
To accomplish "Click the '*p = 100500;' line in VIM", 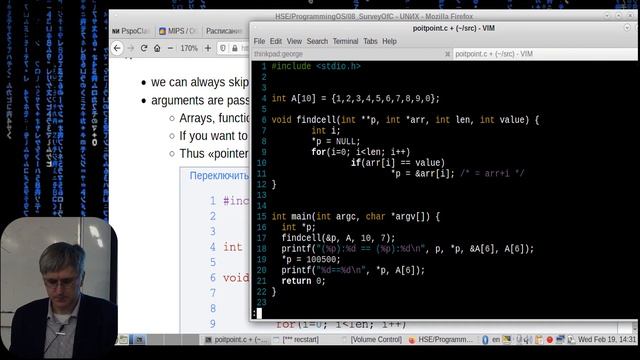I will pyautogui.click(x=311, y=260).
